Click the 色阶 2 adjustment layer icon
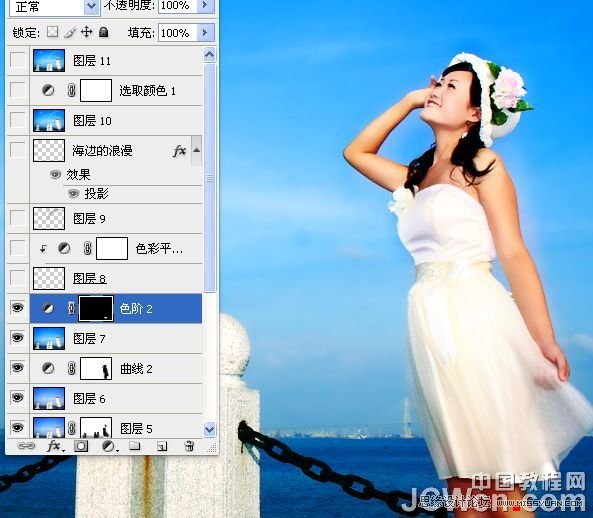This screenshot has height=518, width=593. 48,309
